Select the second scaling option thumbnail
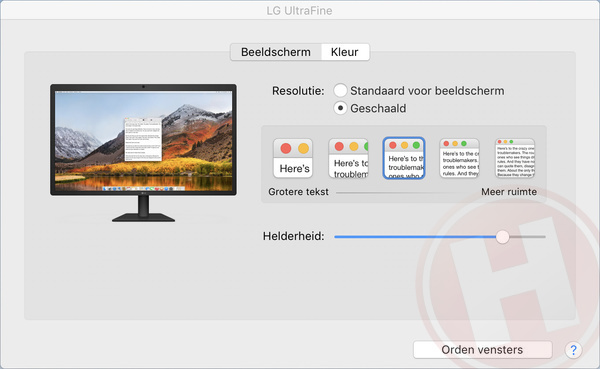600x369 pixels. pyautogui.click(x=349, y=158)
